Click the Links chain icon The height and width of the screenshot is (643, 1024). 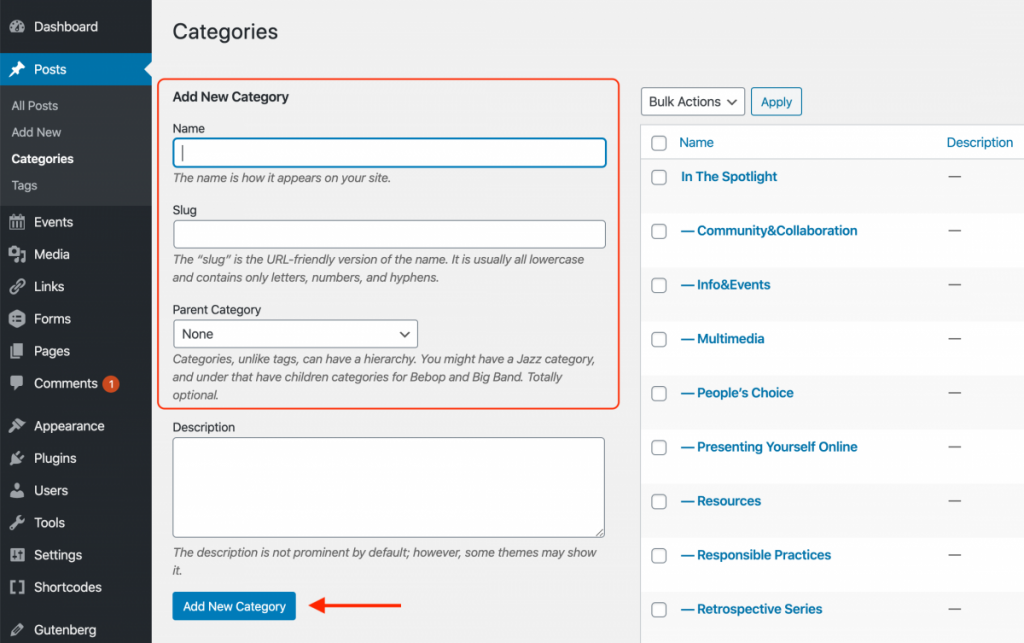[17, 287]
